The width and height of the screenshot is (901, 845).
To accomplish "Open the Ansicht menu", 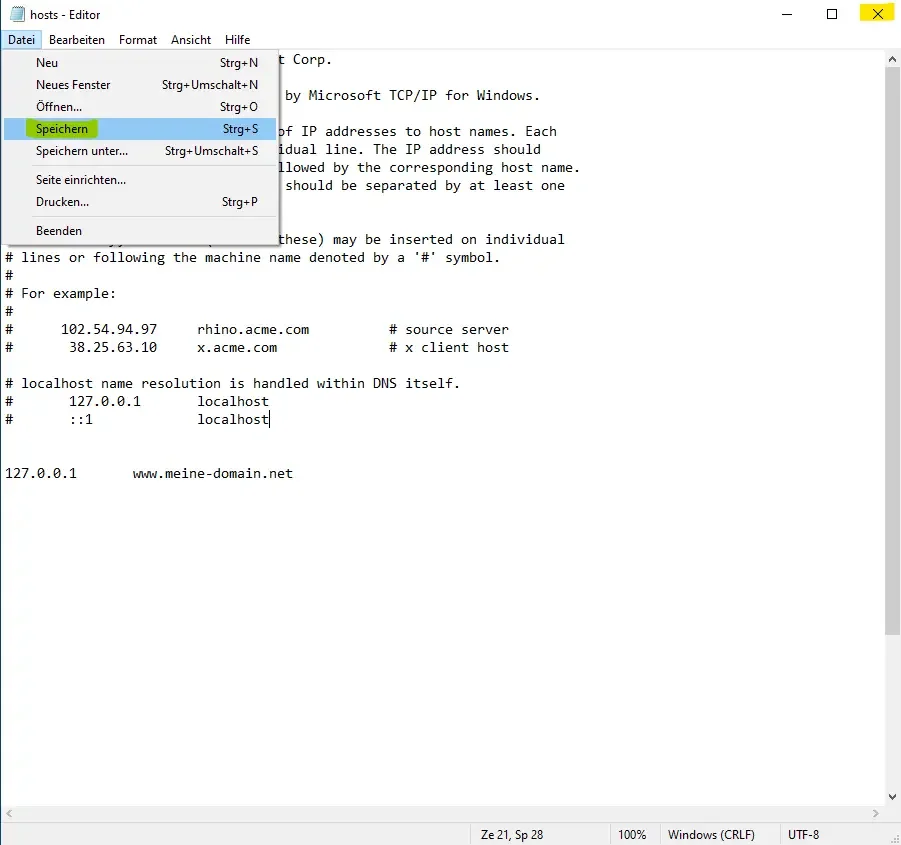I will [191, 40].
